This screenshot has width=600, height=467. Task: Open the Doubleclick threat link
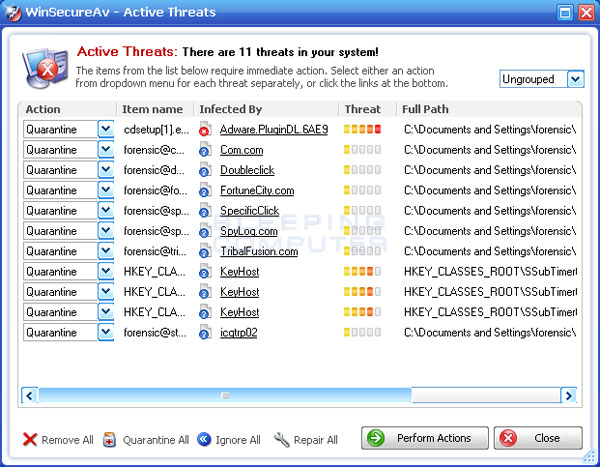coord(247,170)
